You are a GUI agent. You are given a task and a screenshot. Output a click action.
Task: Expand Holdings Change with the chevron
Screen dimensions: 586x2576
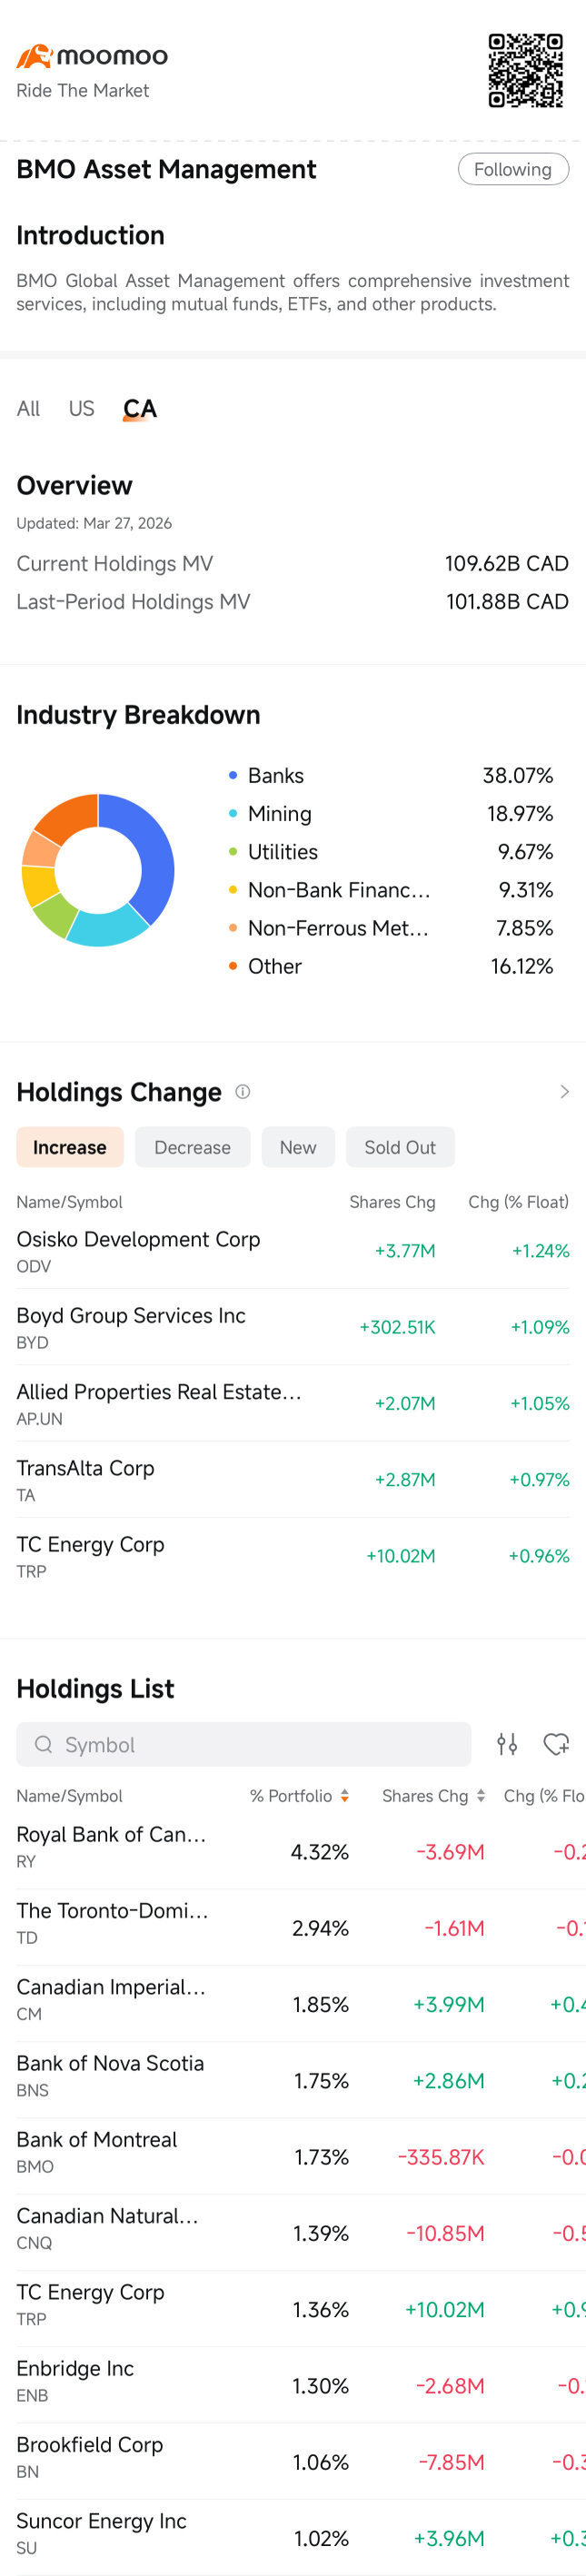564,1091
